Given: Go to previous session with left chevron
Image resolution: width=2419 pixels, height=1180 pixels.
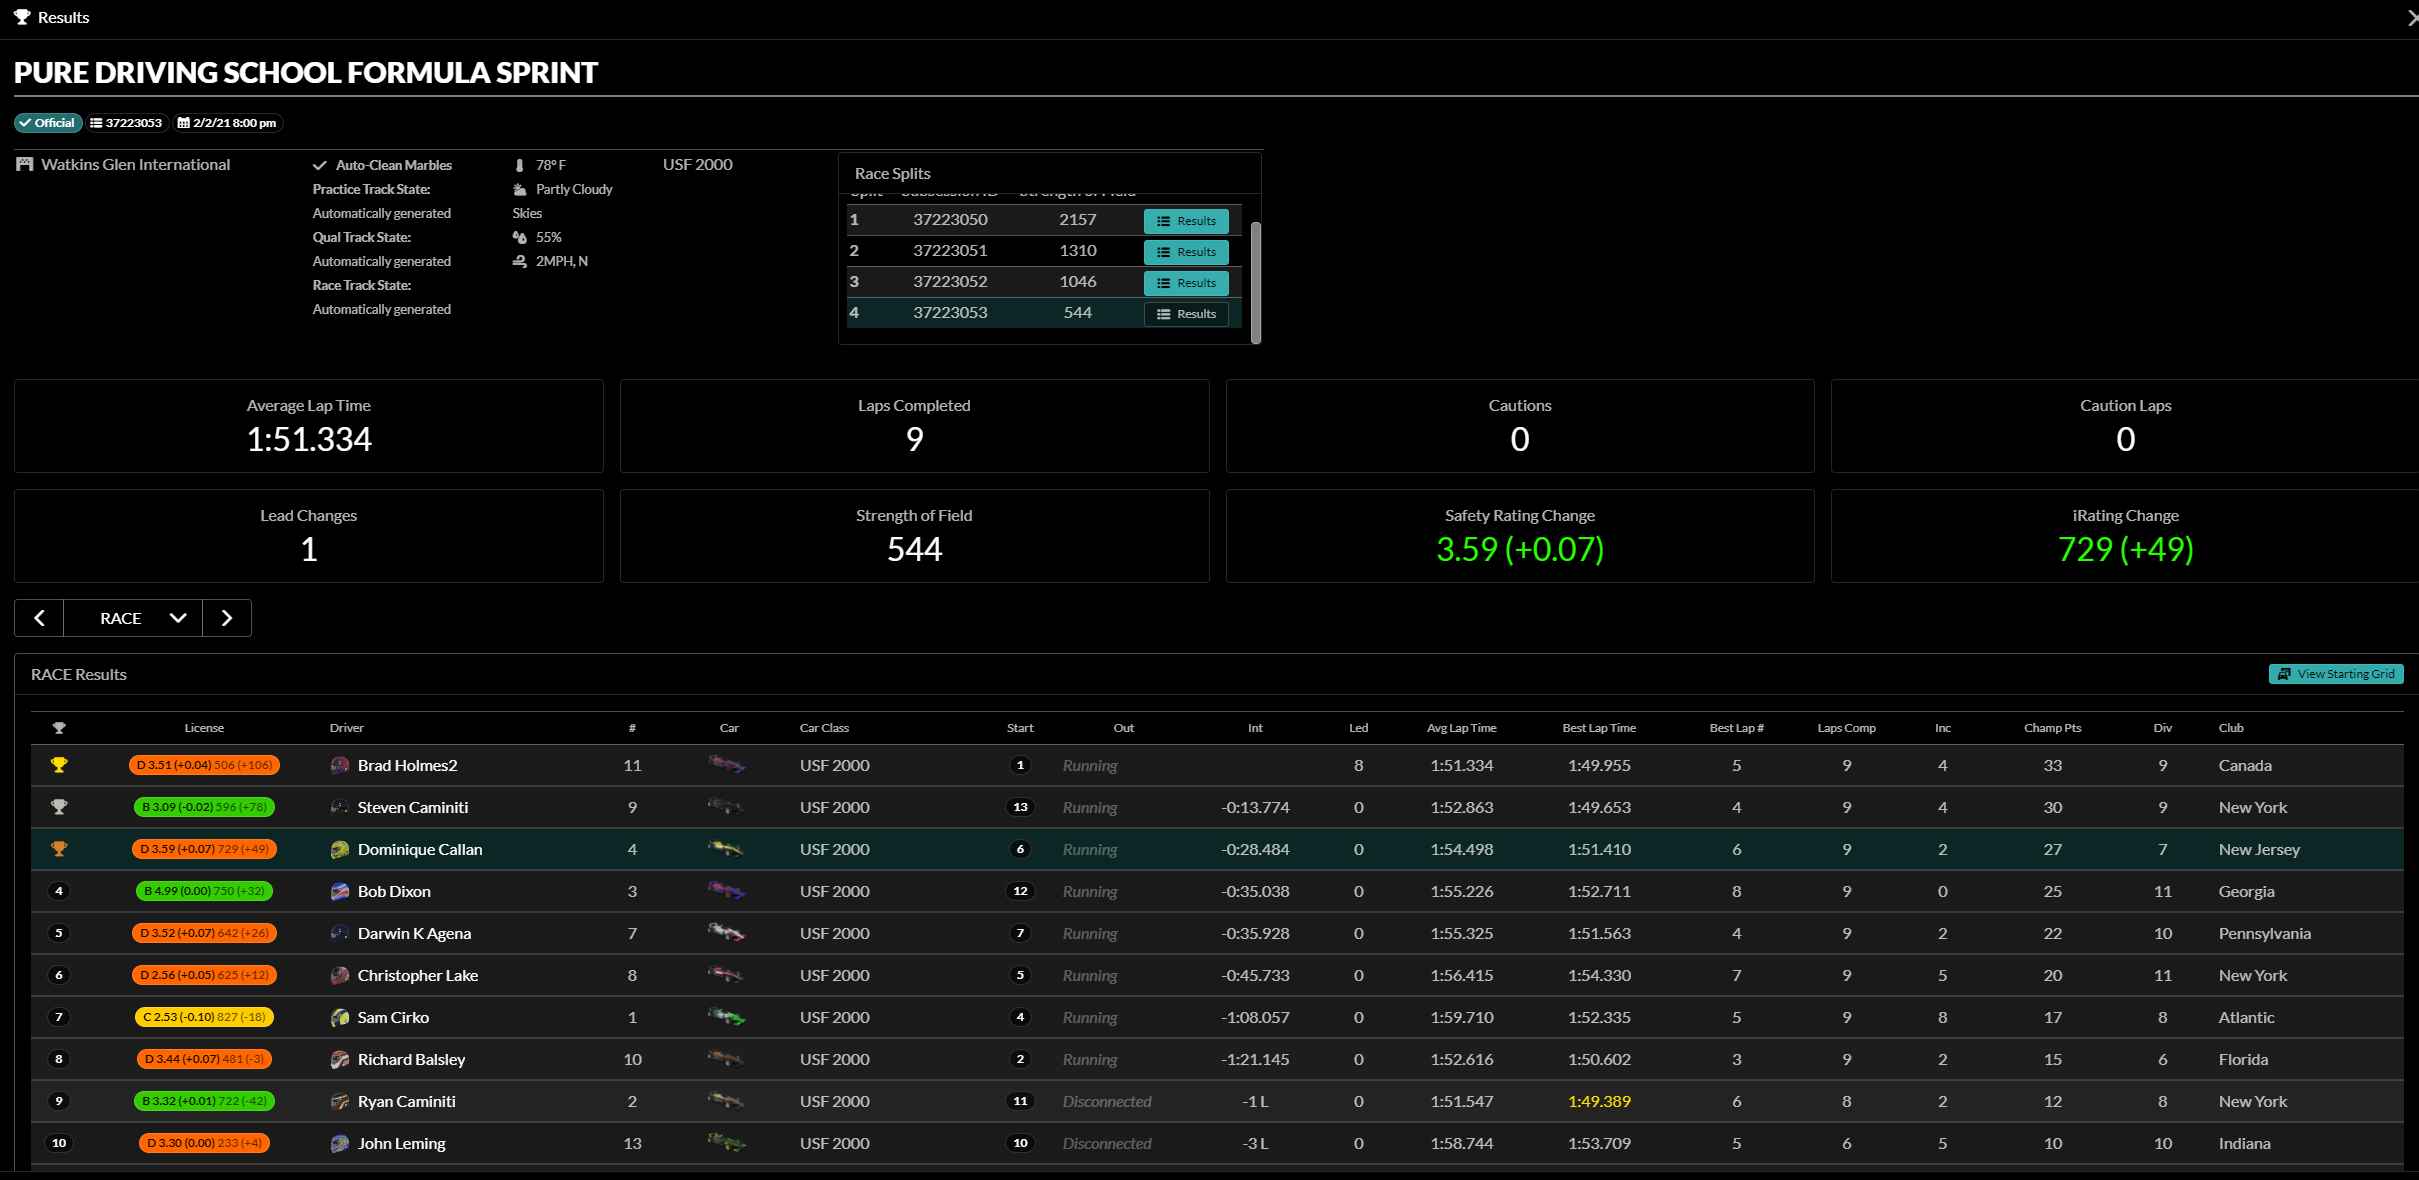Looking at the screenshot, I should tap(39, 618).
